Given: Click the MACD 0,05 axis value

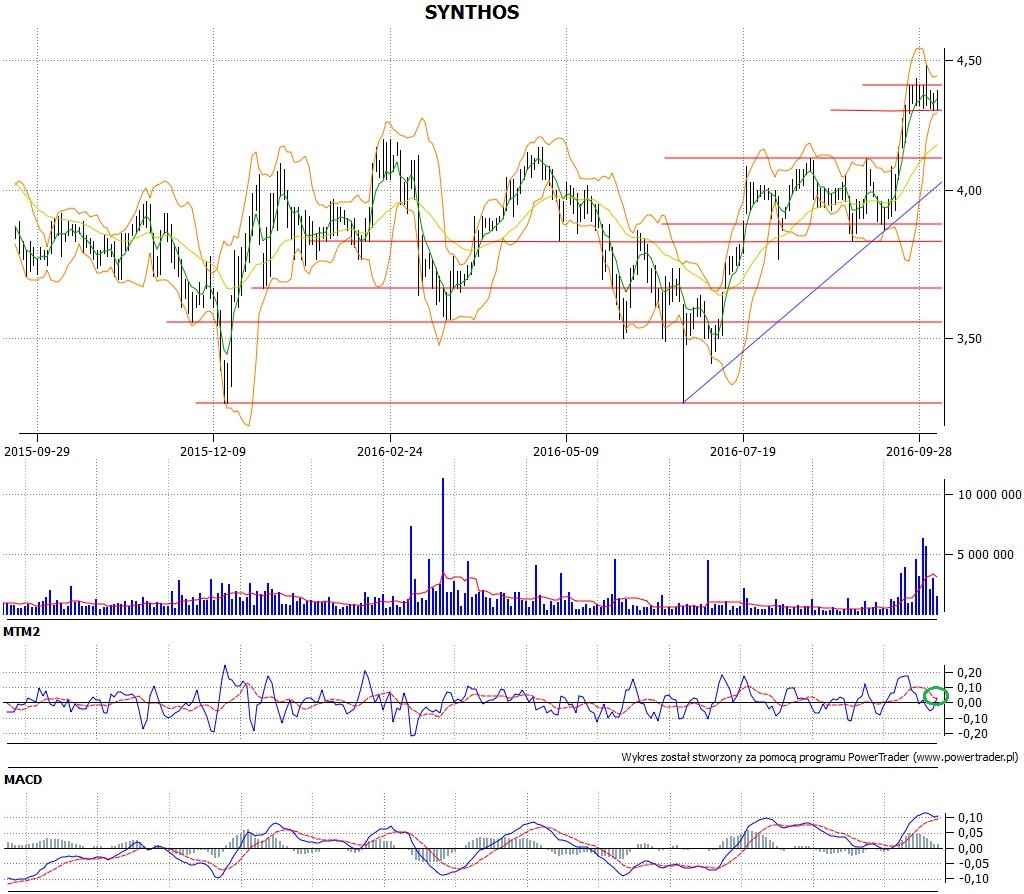Looking at the screenshot, I should [970, 833].
